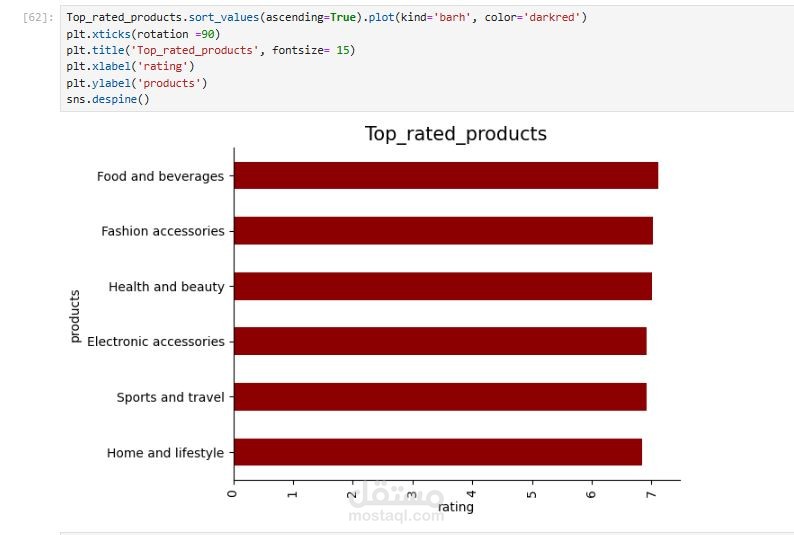Click the plt.xlabel('rating') line
Screen dimensions: 794x535
pos(130,66)
